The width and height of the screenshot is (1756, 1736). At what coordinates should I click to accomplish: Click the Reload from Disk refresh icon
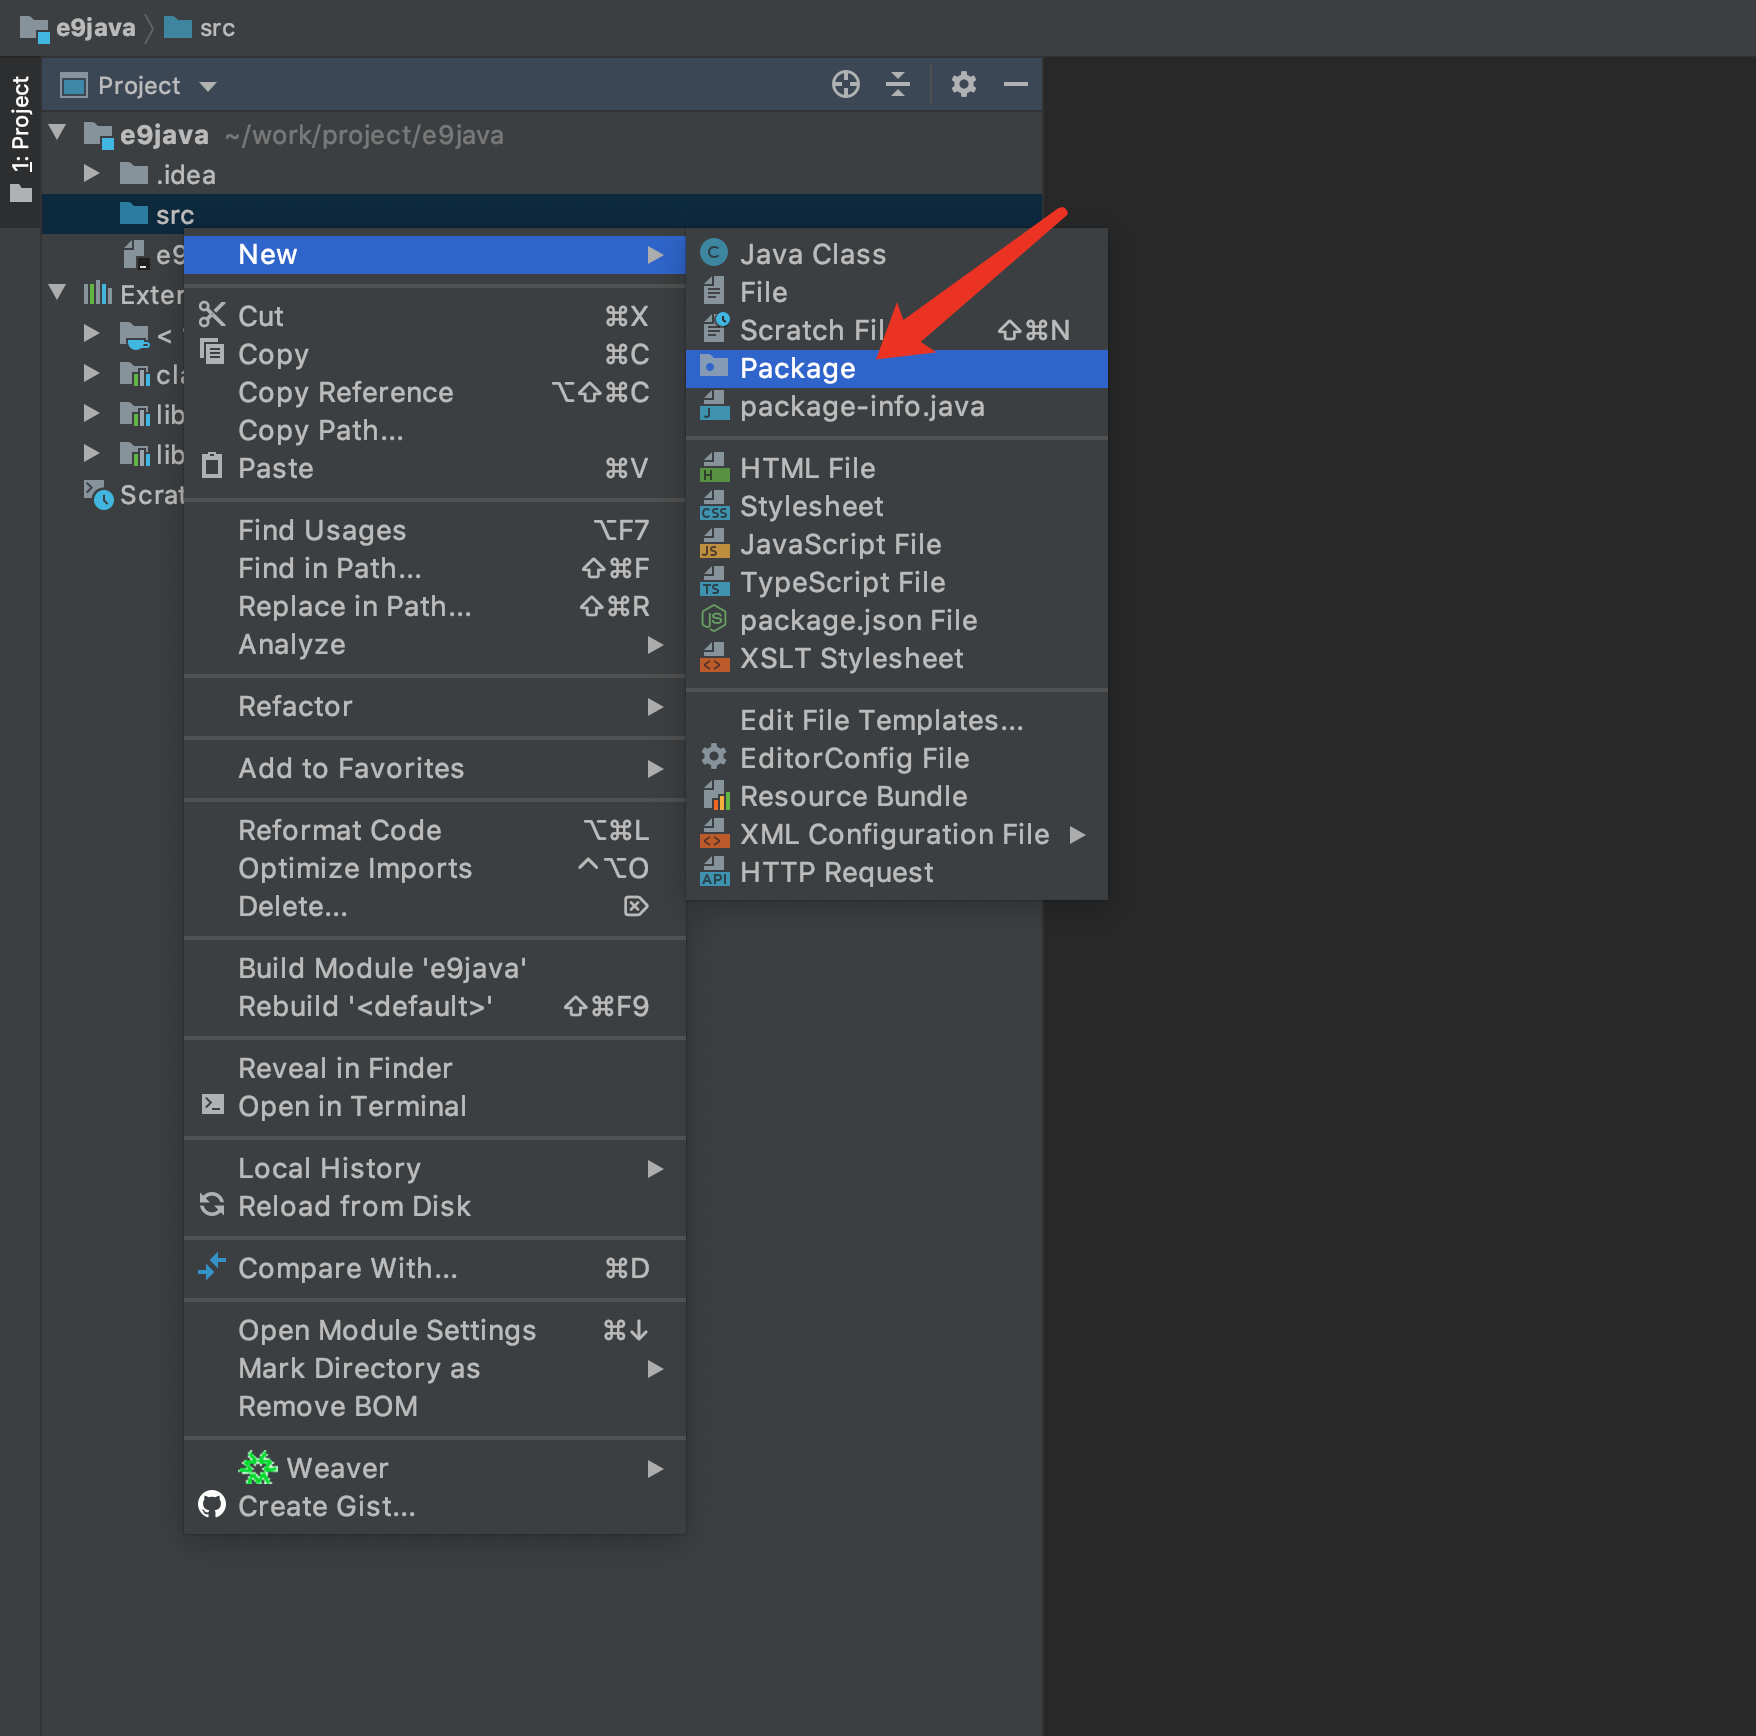click(212, 1205)
